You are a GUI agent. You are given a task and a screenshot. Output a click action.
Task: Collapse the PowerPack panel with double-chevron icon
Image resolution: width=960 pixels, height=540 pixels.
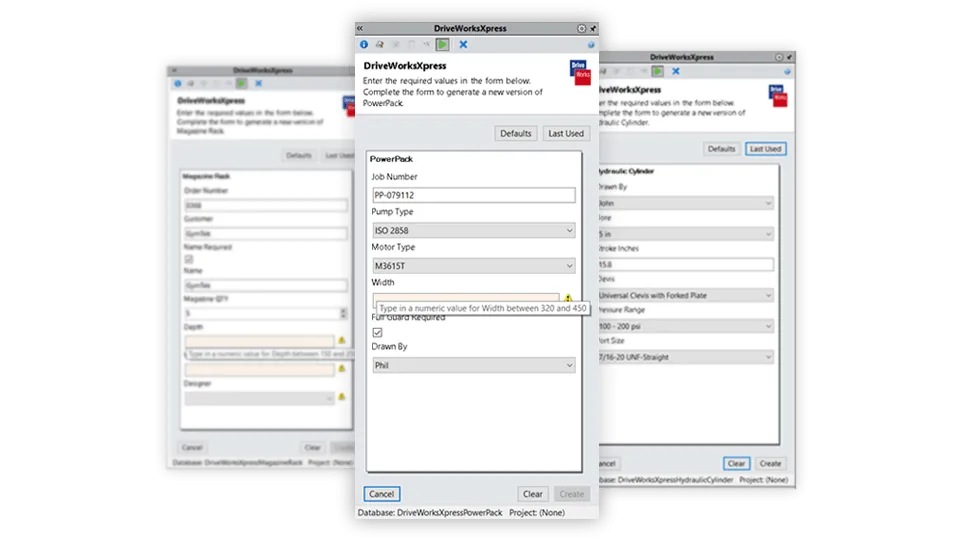pyautogui.click(x=360, y=29)
